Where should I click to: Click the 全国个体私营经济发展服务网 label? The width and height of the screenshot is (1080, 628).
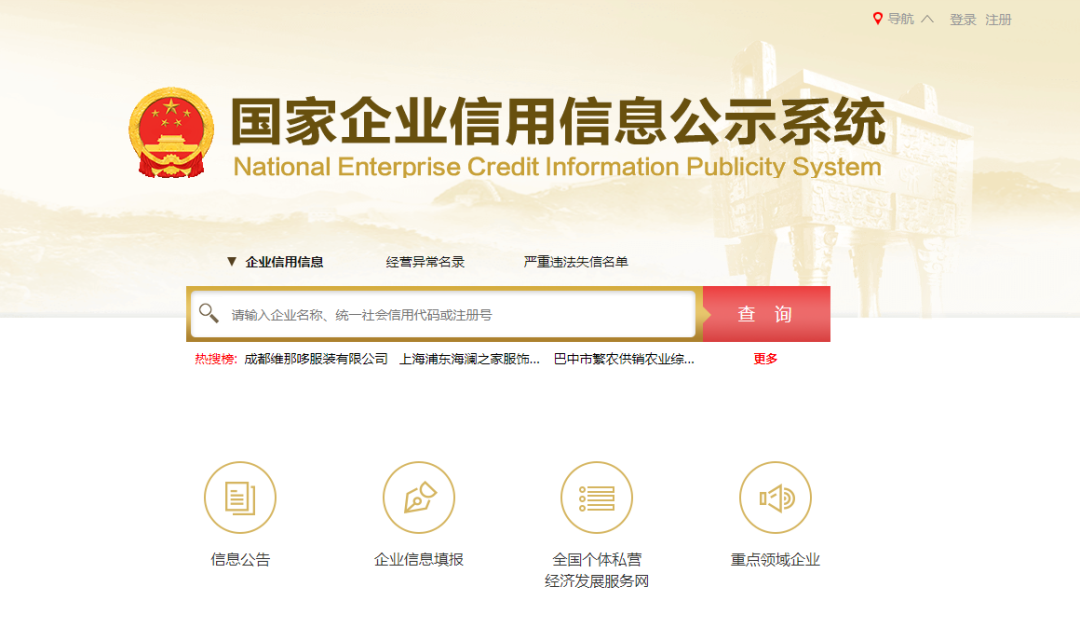click(596, 570)
